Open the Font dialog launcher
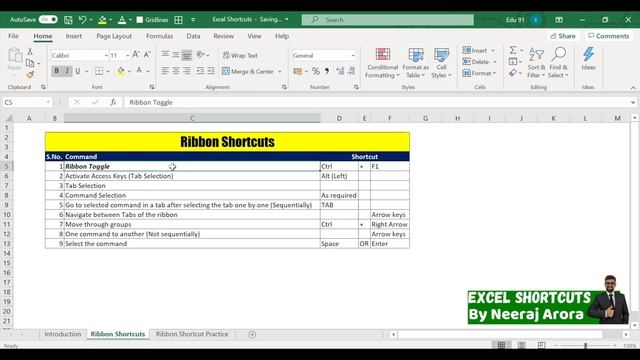The image size is (640, 360). (152, 87)
